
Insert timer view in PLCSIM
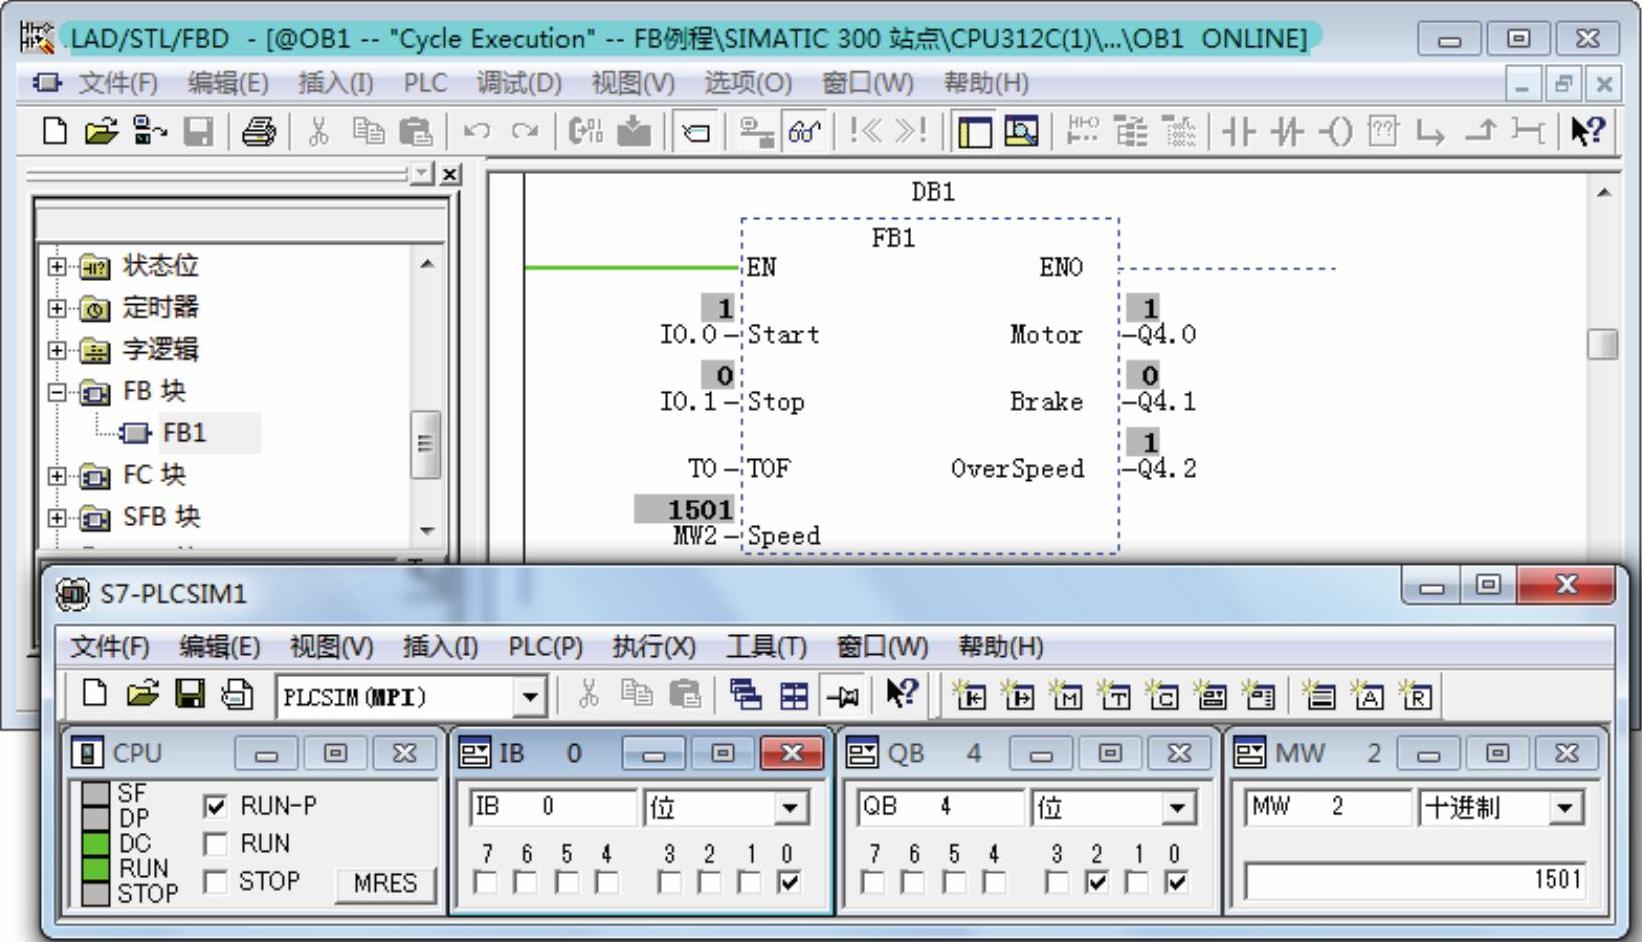tap(1114, 695)
